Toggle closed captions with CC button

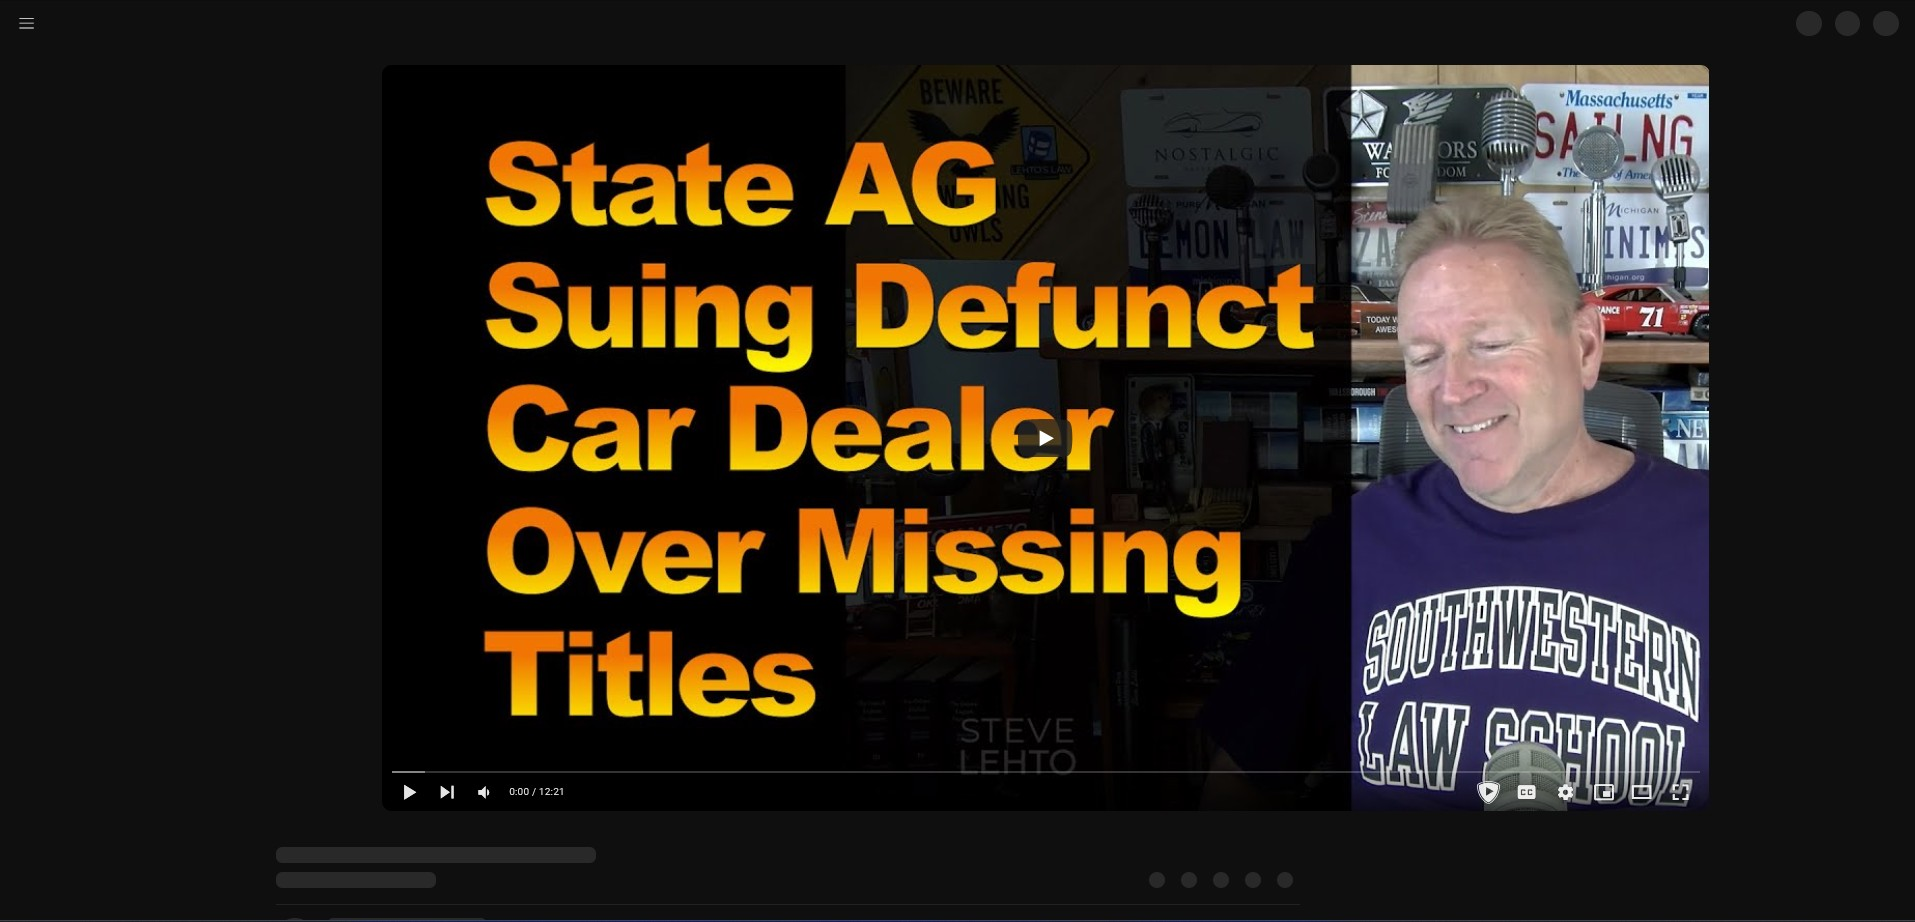click(1526, 792)
